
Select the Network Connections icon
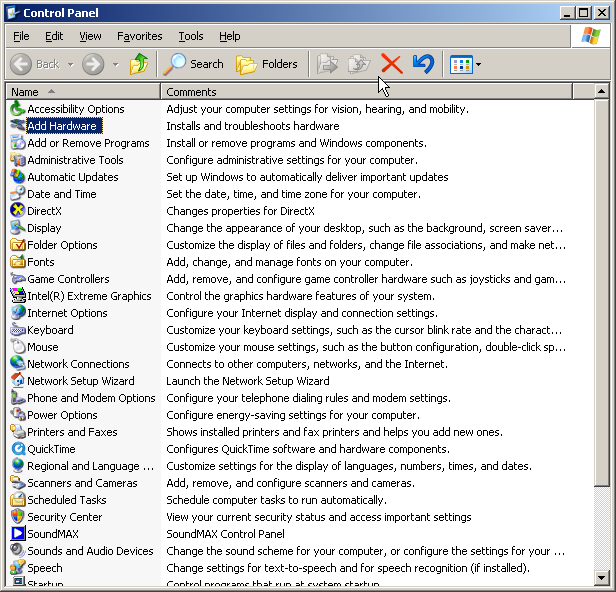17,363
